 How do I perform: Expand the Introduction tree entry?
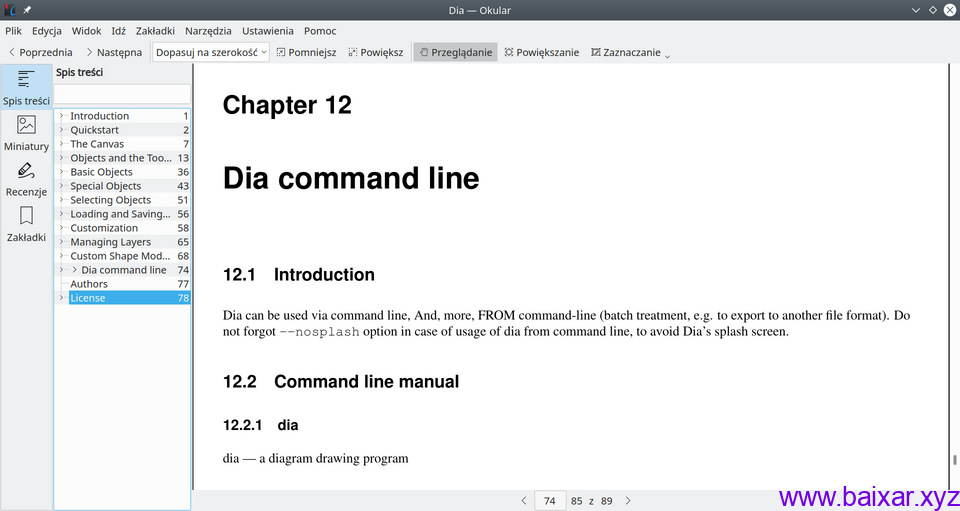[62, 116]
